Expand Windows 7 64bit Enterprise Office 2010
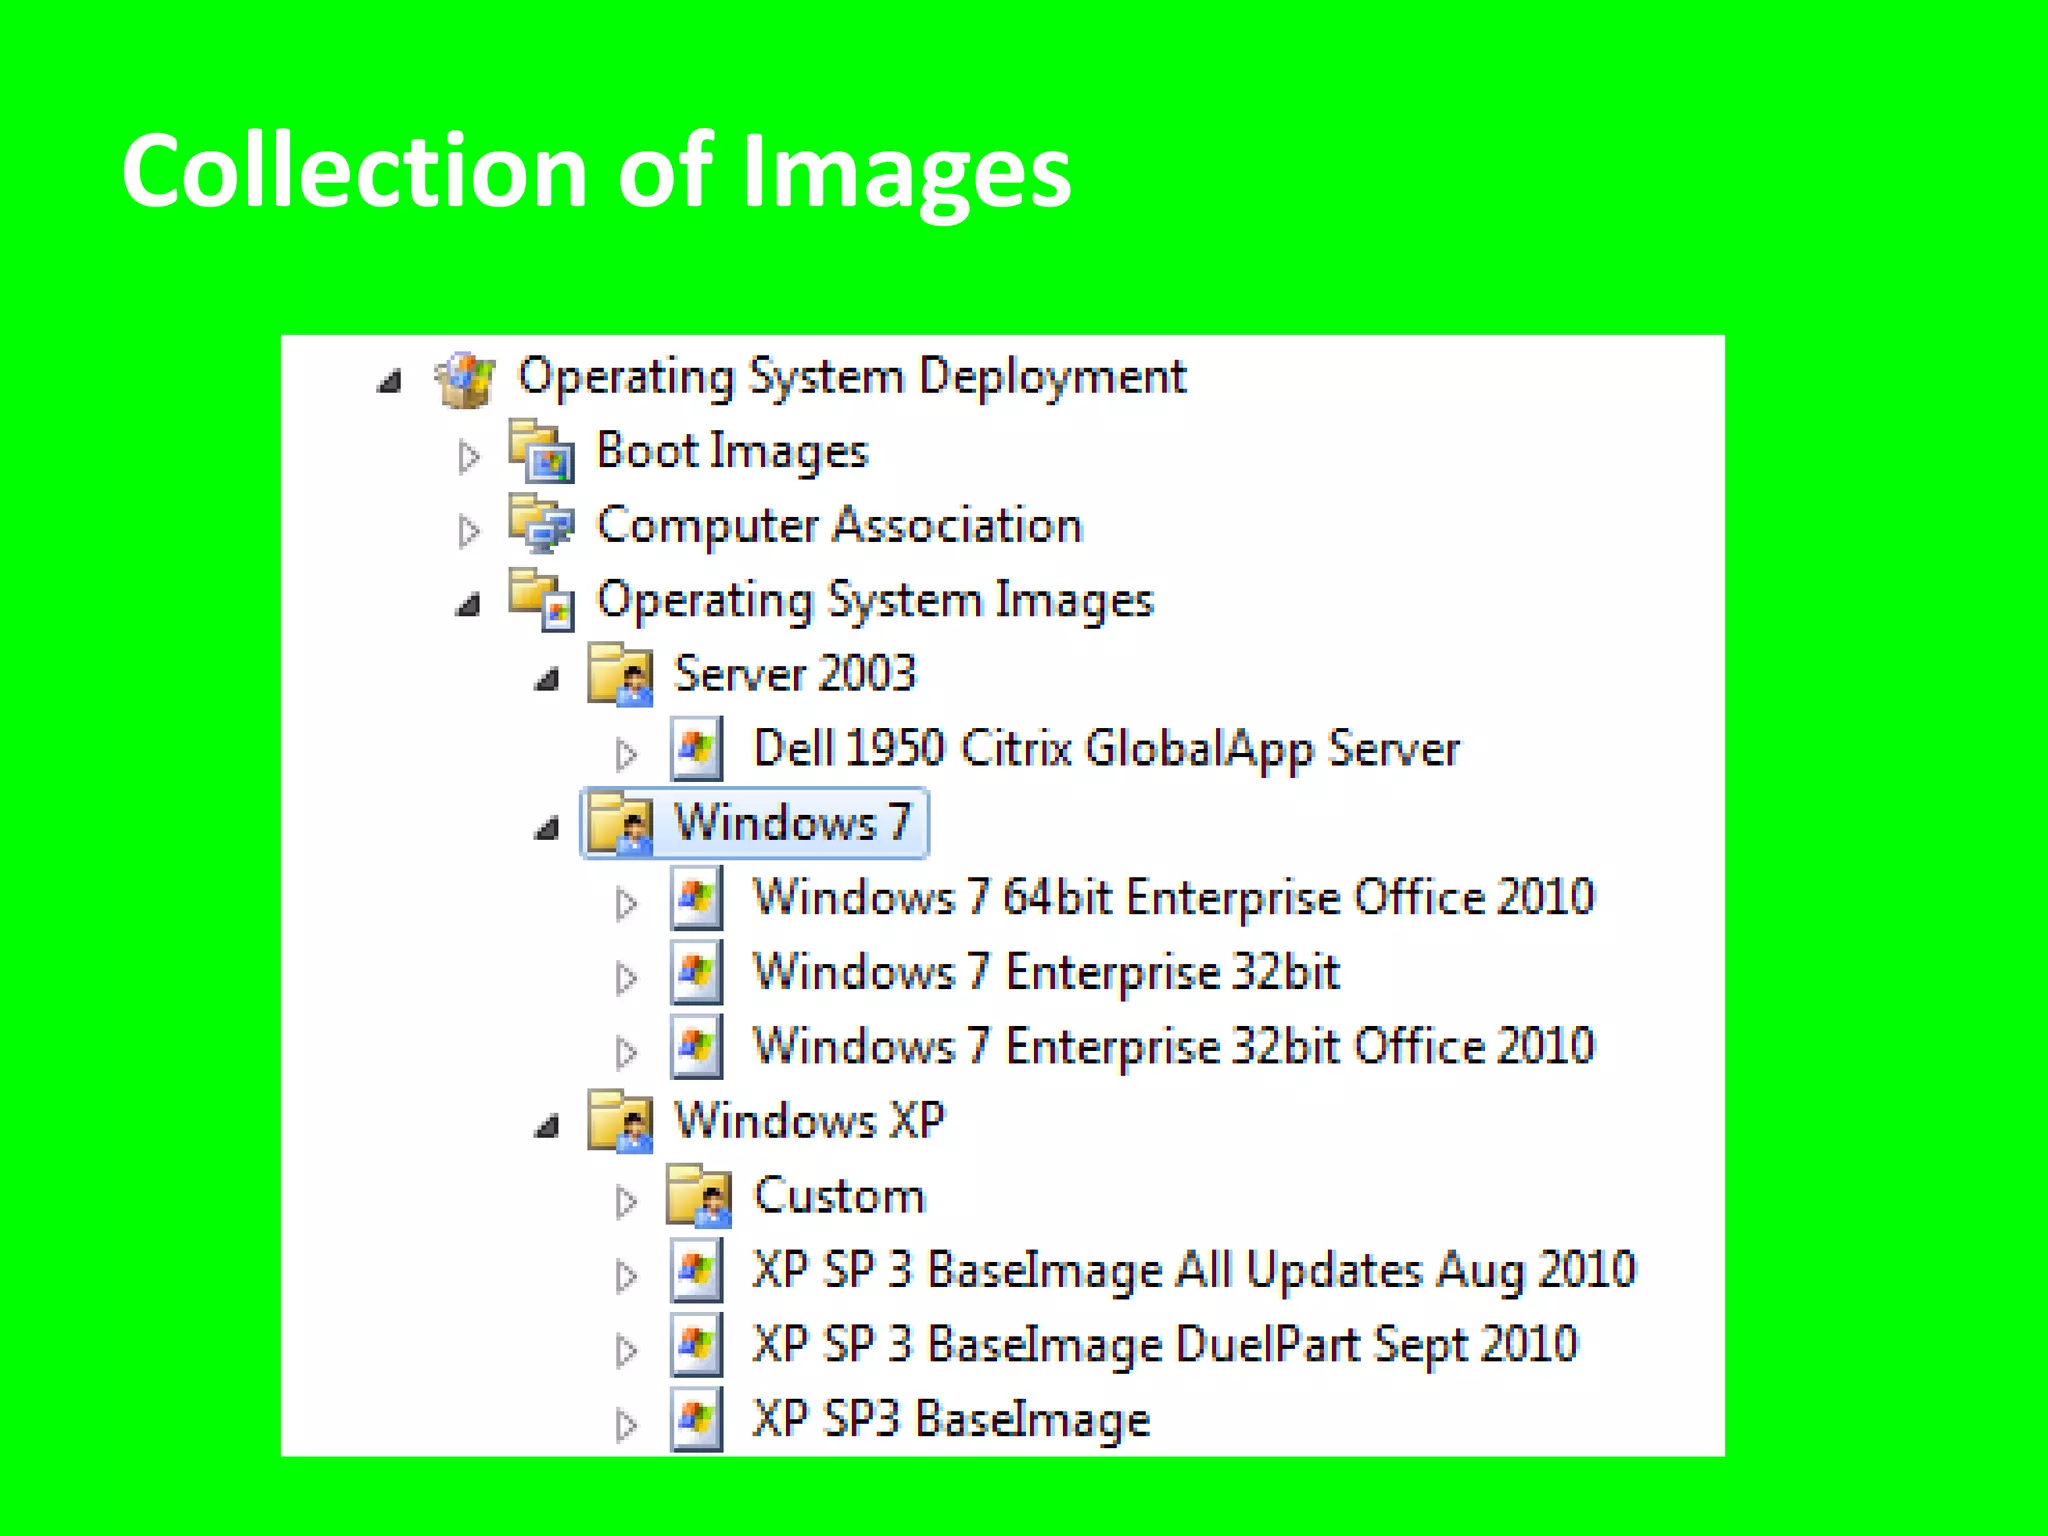This screenshot has width=2048, height=1536. tap(627, 902)
